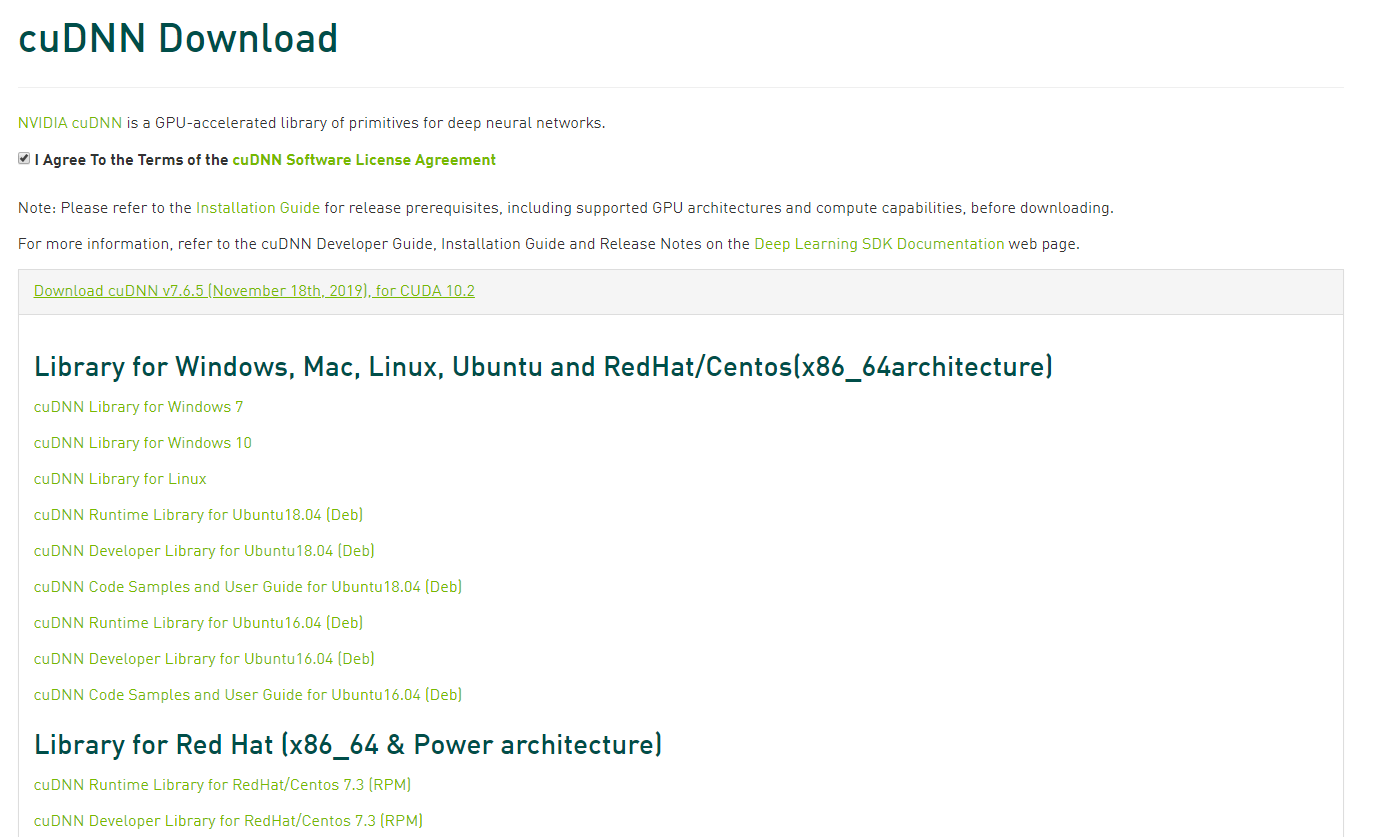This screenshot has height=837, width=1391.
Task: Uncheck the I Agree To the Terms checkbox
Action: pos(24,159)
